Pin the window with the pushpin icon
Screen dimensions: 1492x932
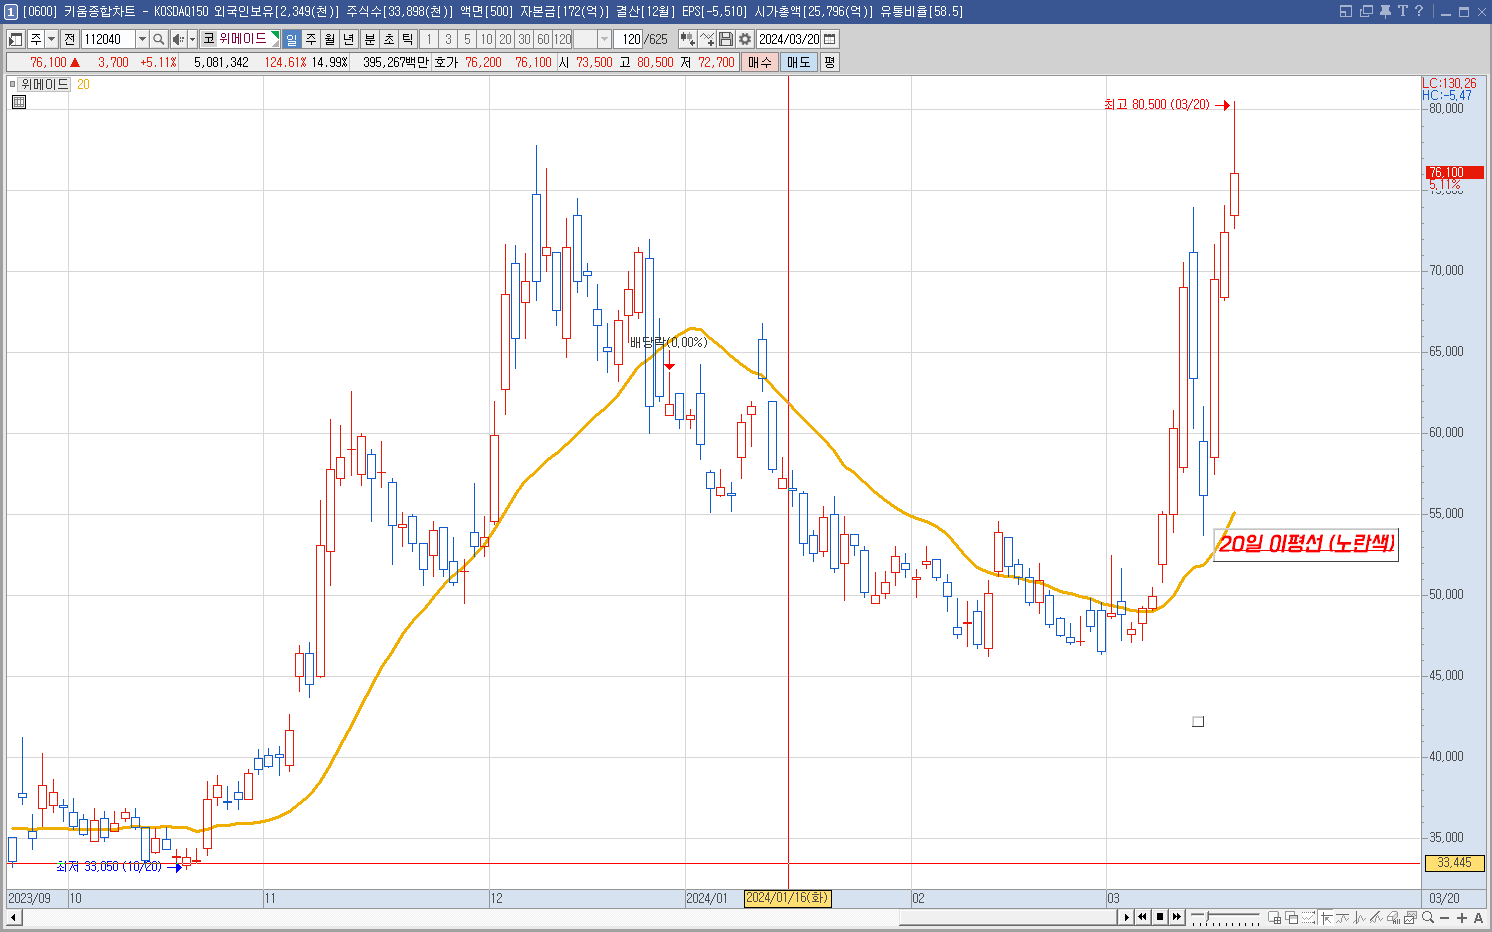[x=1385, y=11]
